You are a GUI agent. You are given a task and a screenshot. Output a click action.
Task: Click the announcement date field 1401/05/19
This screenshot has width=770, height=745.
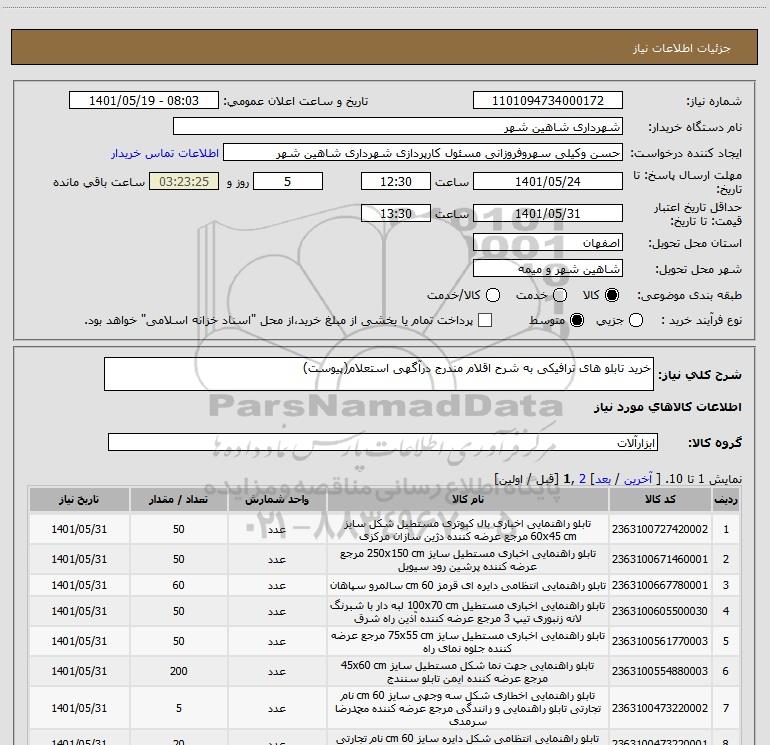pyautogui.click(x=144, y=101)
